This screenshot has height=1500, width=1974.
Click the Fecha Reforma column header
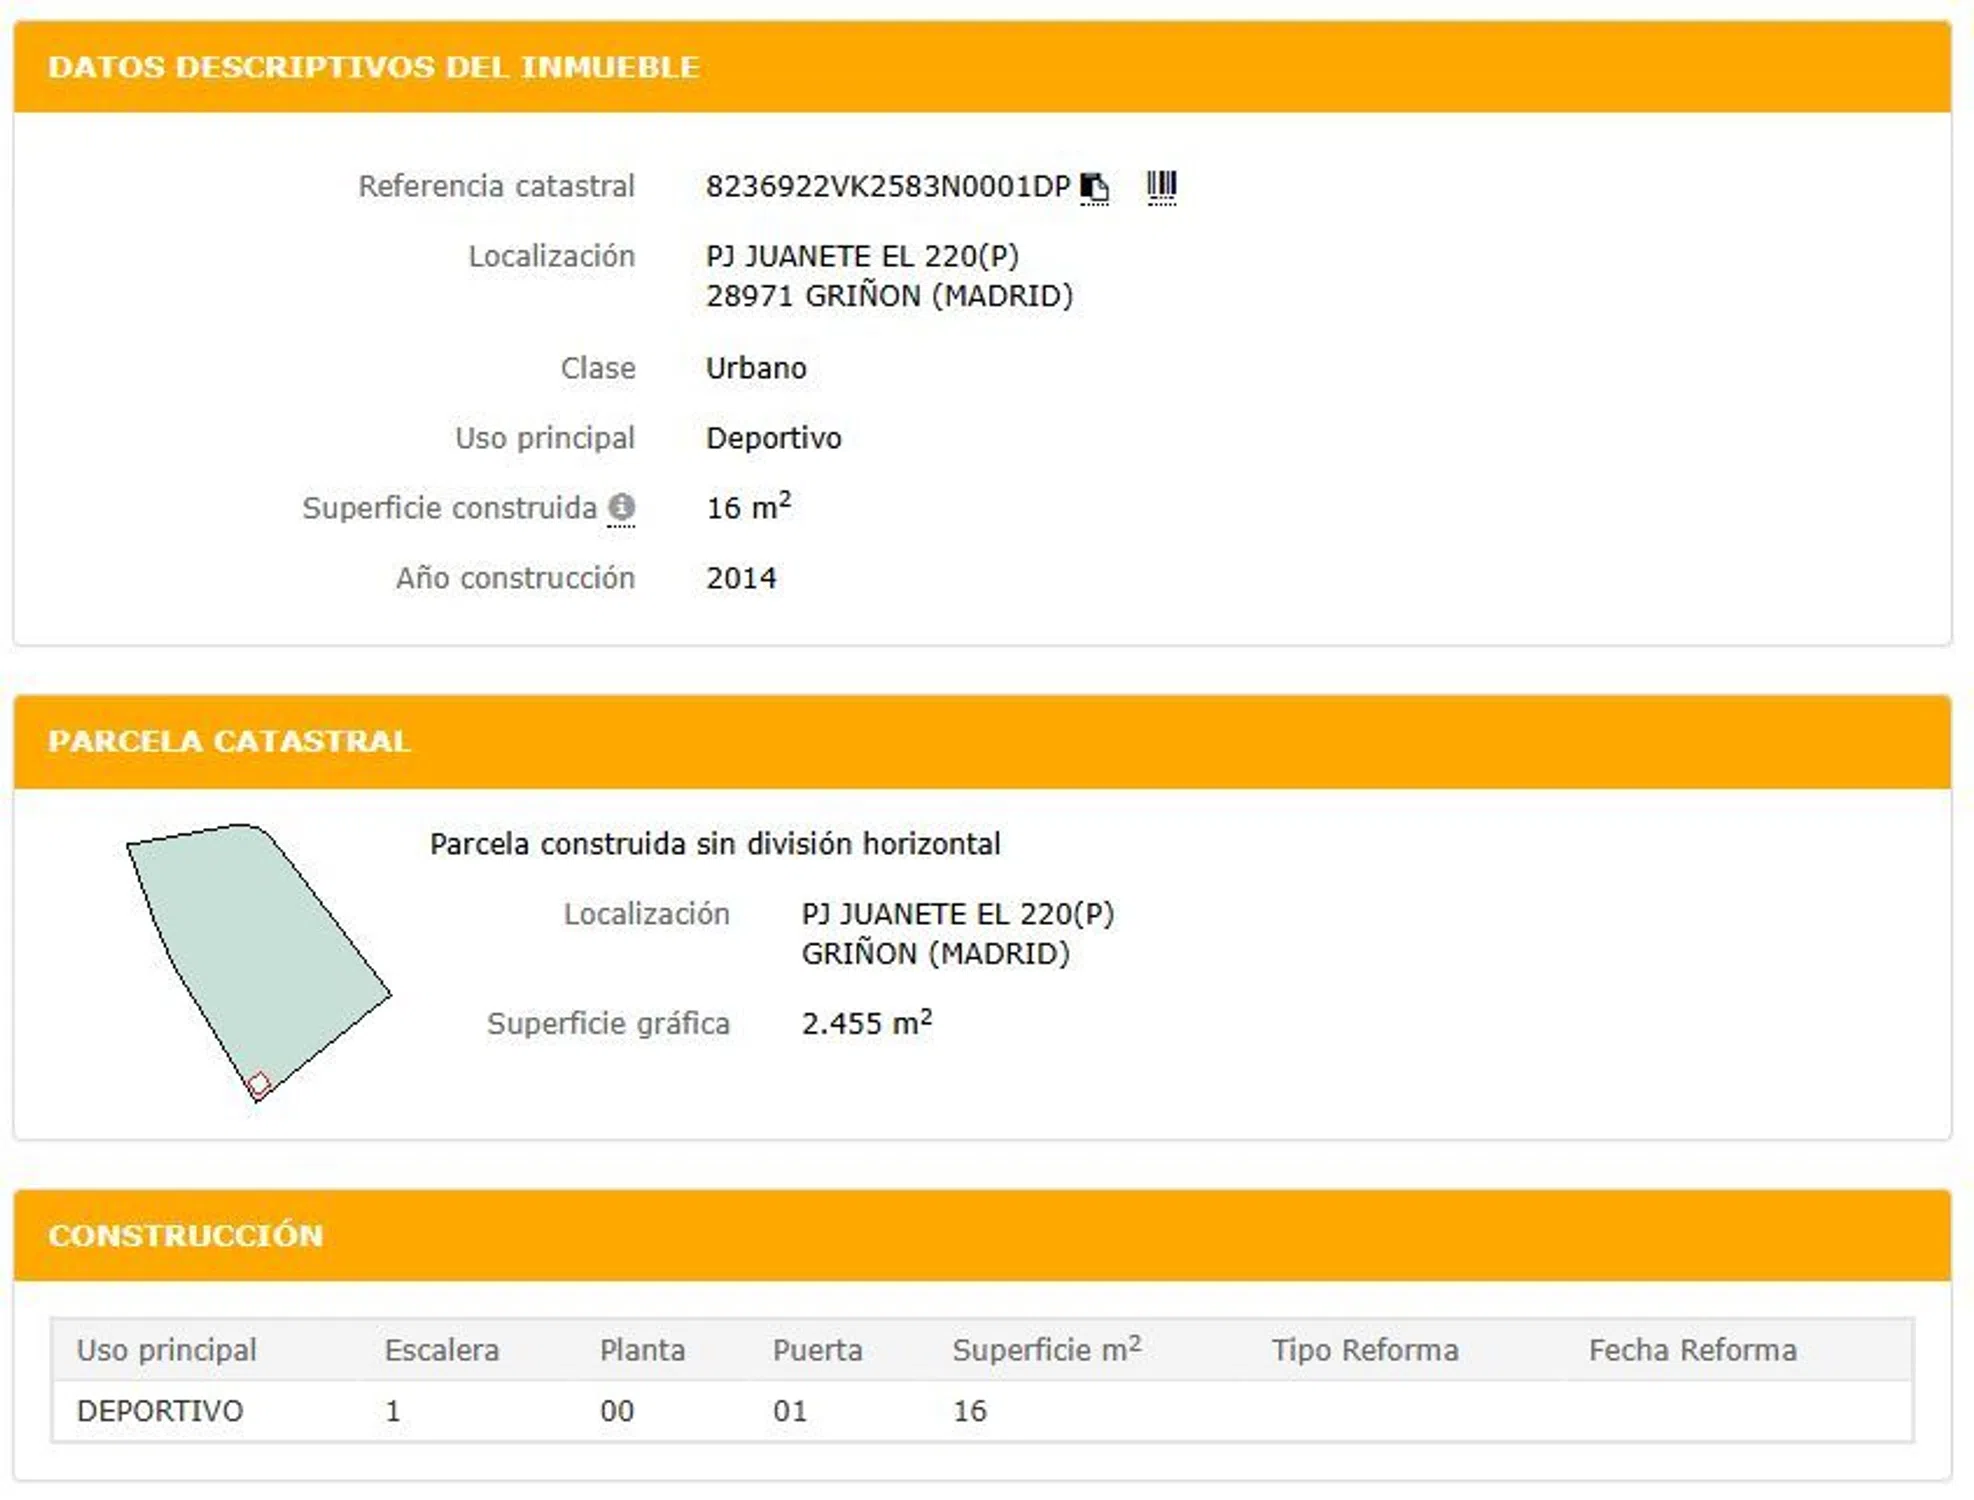click(1692, 1350)
